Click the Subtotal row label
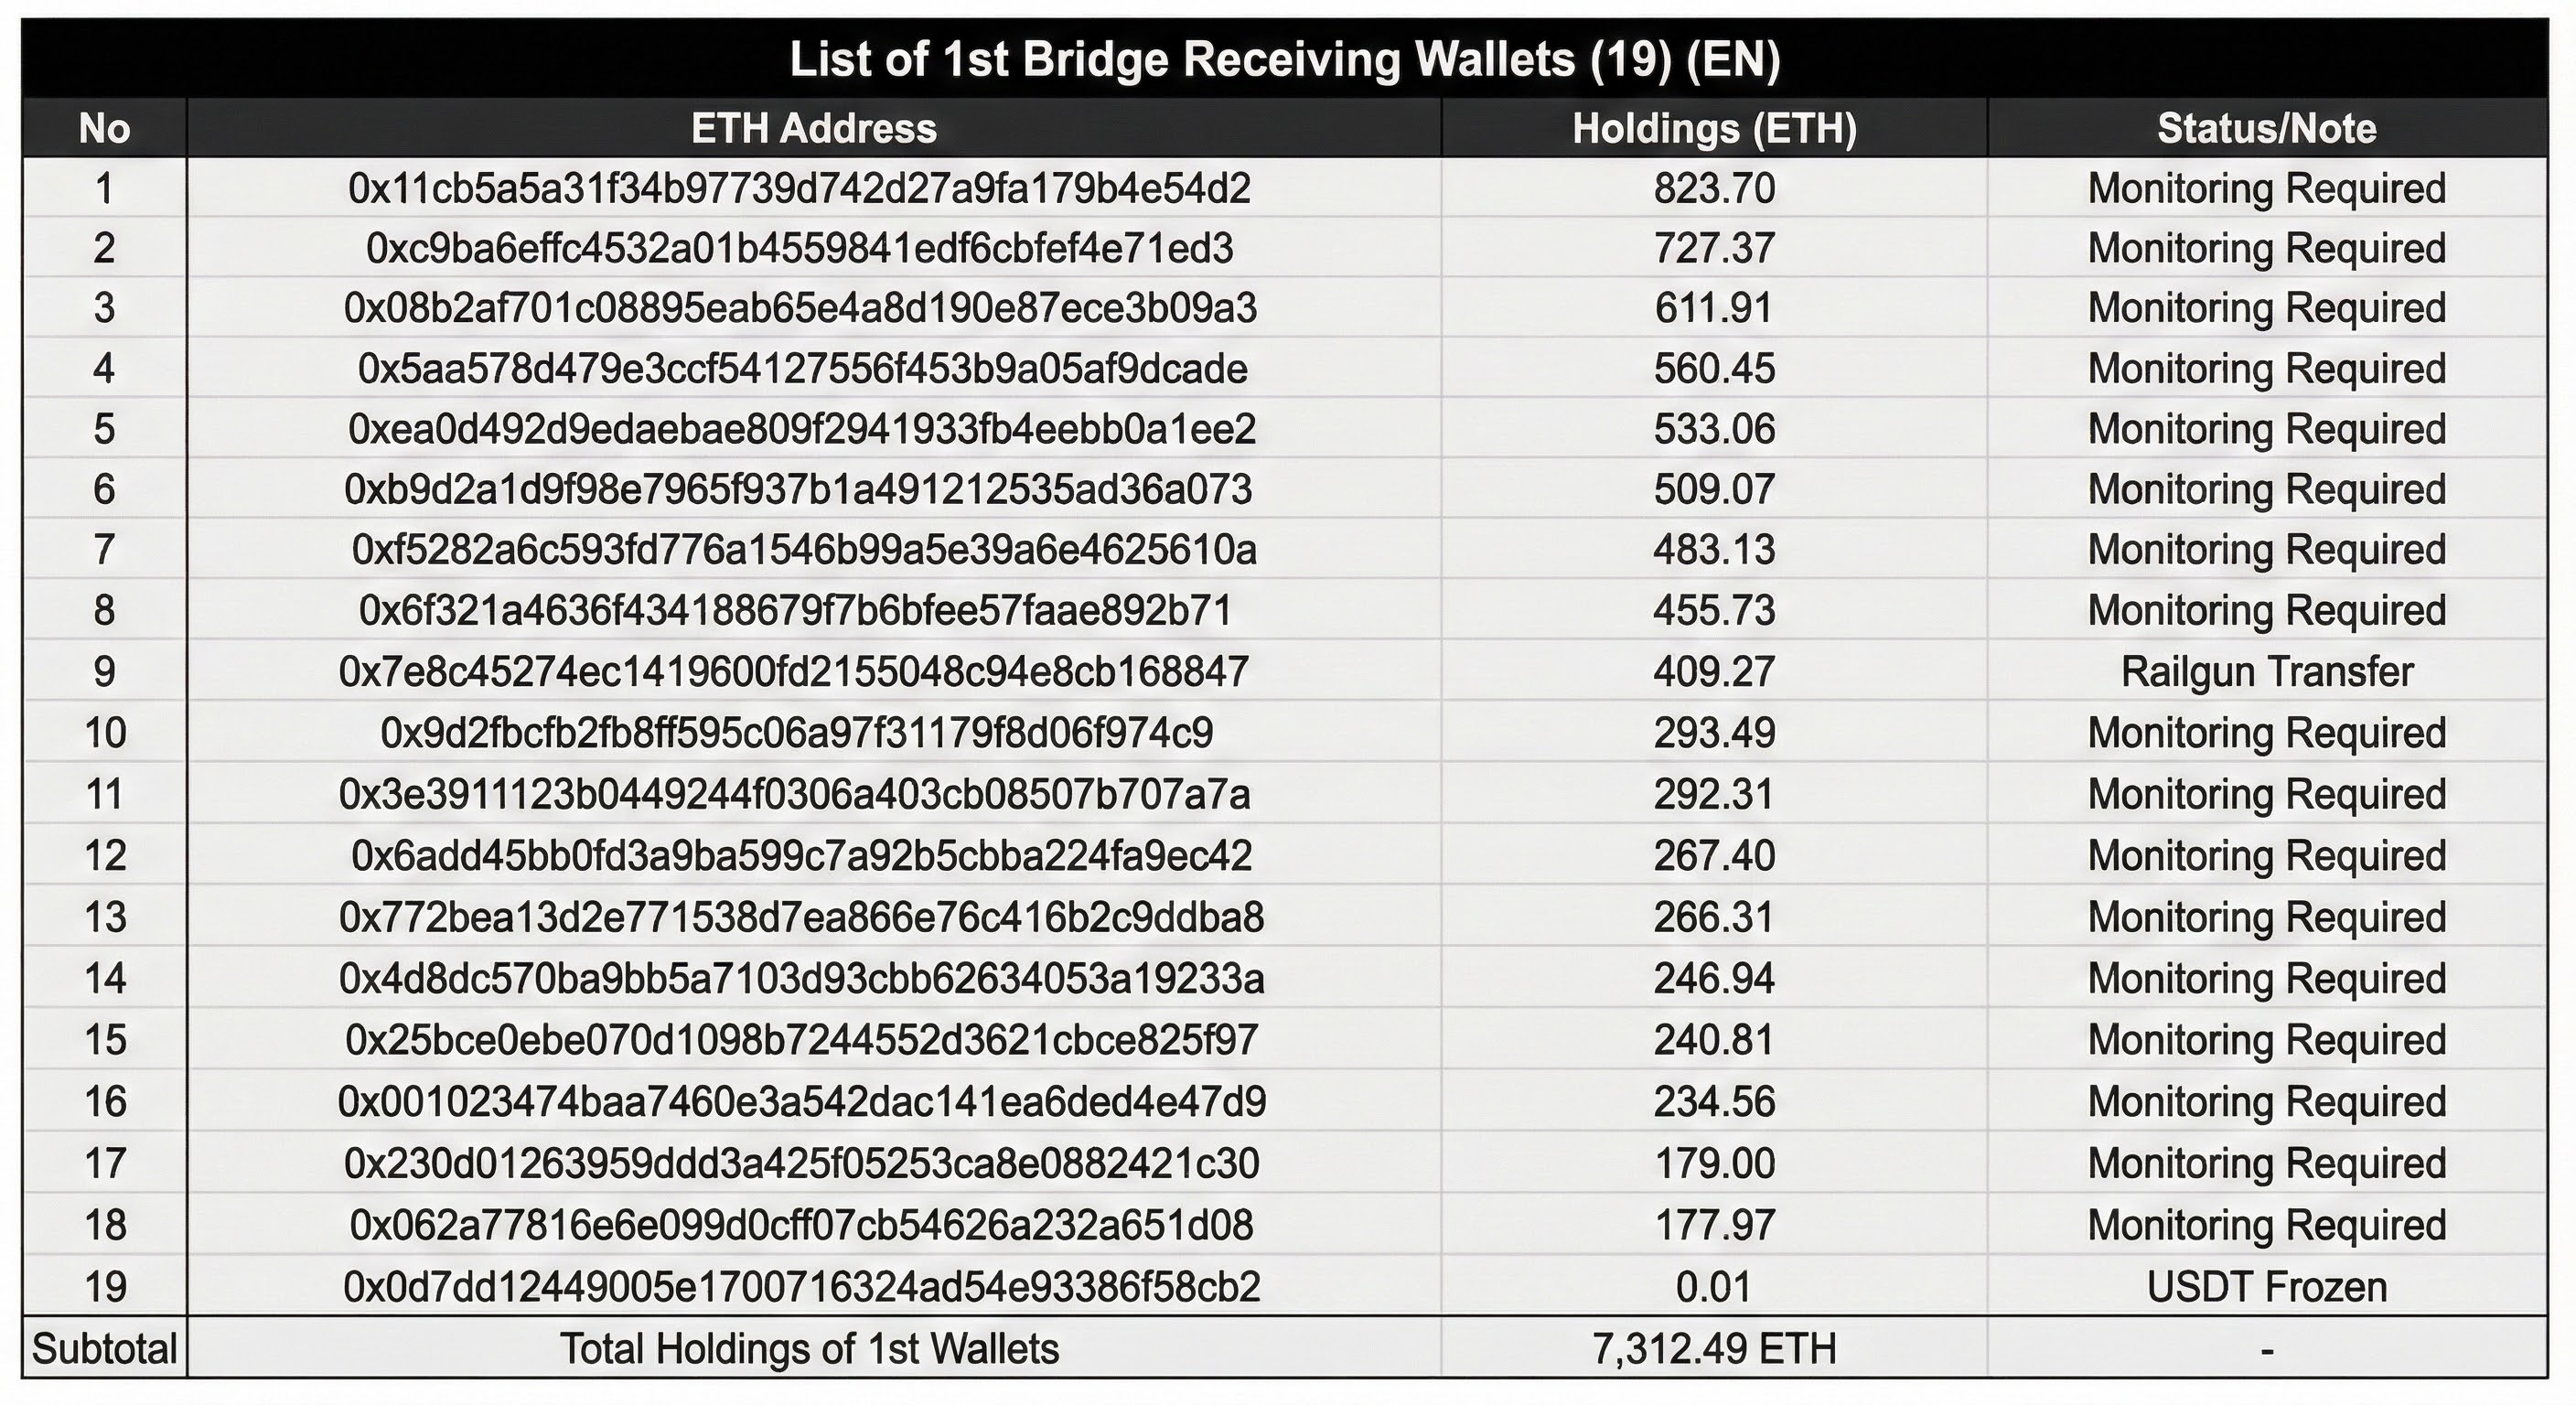 pos(104,1349)
